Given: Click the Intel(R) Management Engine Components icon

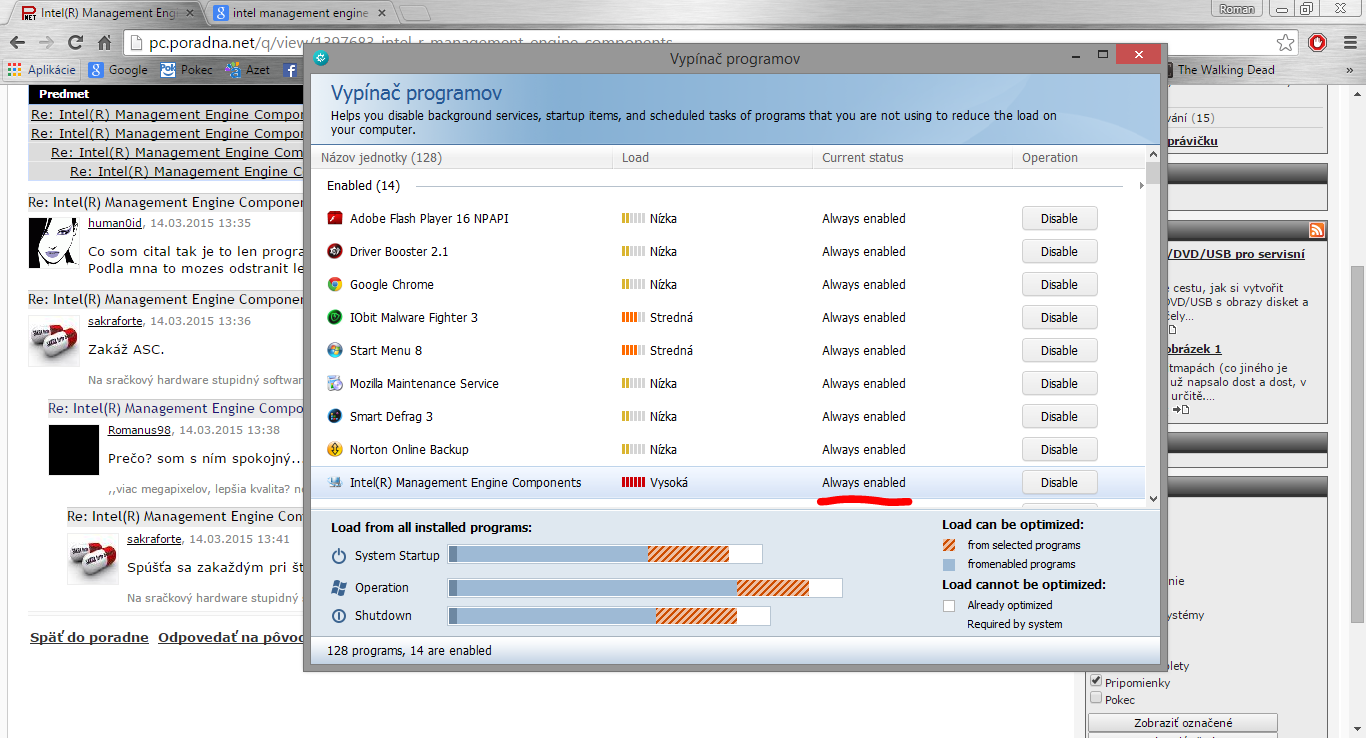Looking at the screenshot, I should [335, 482].
